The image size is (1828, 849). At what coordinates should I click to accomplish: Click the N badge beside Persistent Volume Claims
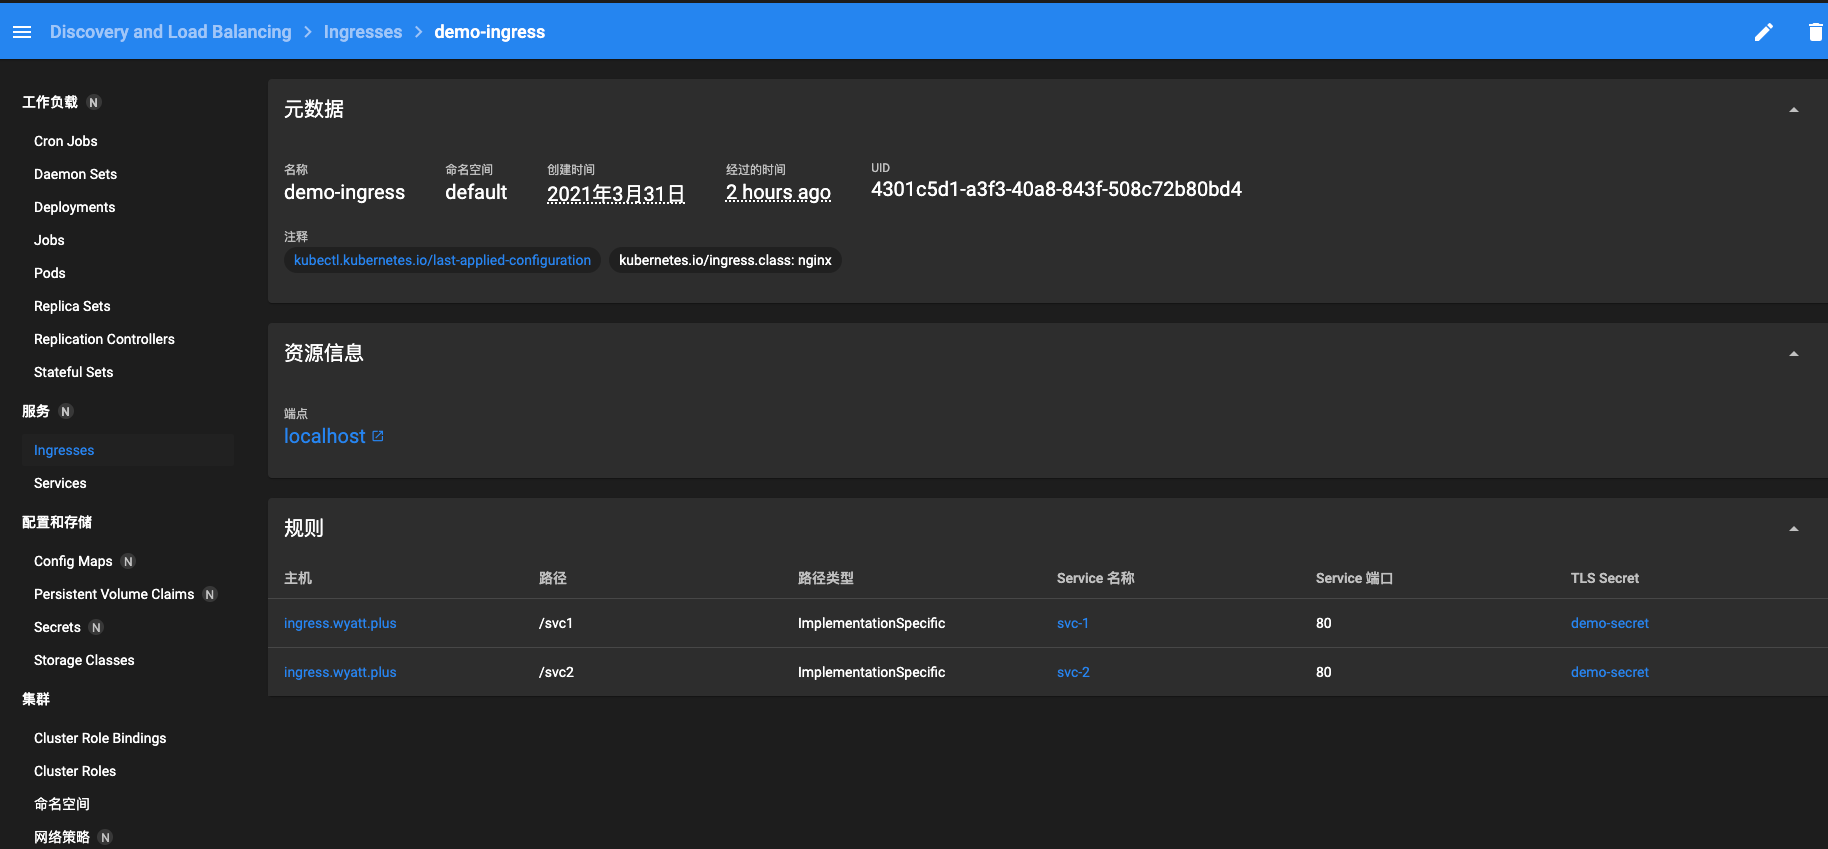[210, 595]
